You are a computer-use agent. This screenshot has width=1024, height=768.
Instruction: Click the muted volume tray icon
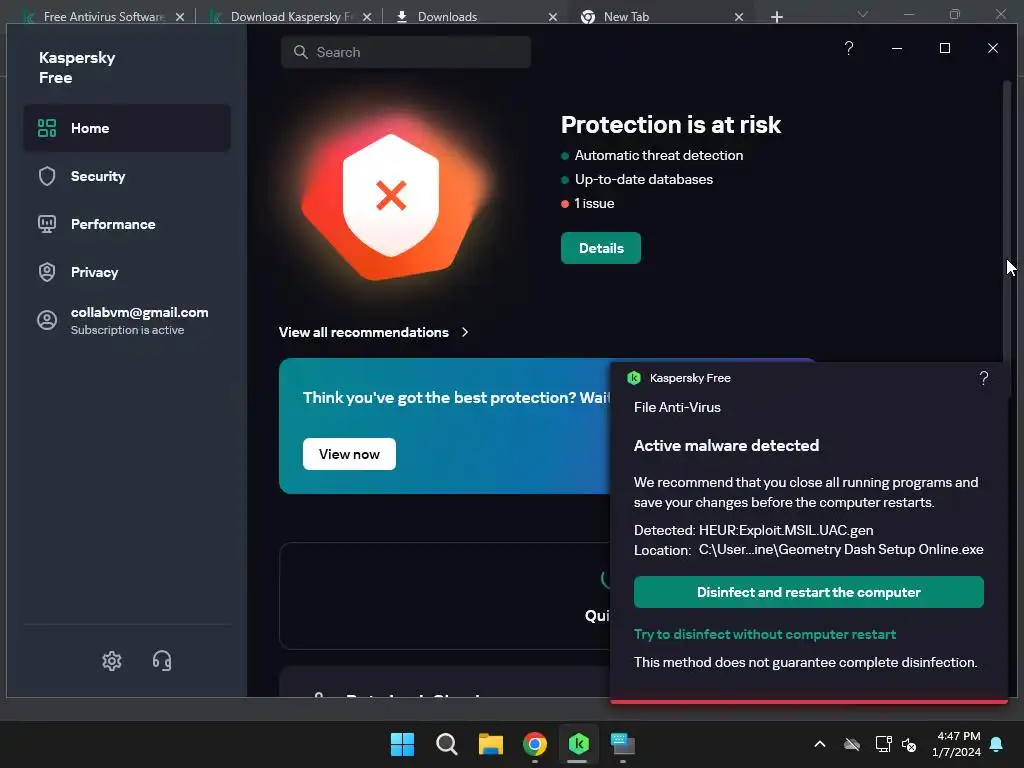point(908,744)
